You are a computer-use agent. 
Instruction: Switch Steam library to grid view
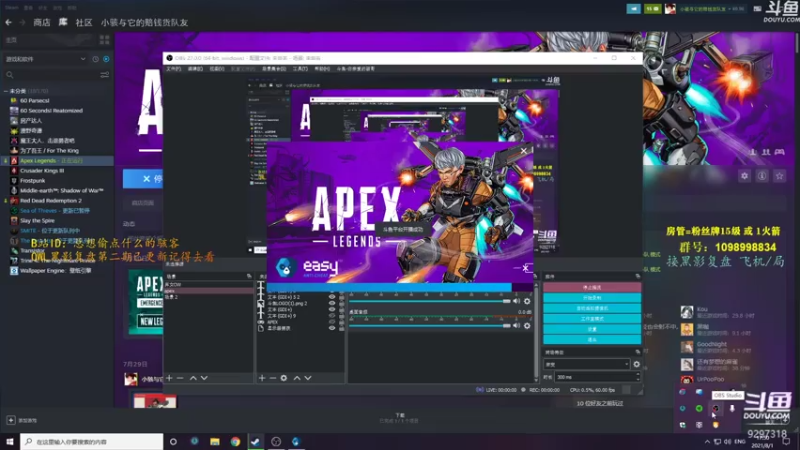tap(105, 40)
